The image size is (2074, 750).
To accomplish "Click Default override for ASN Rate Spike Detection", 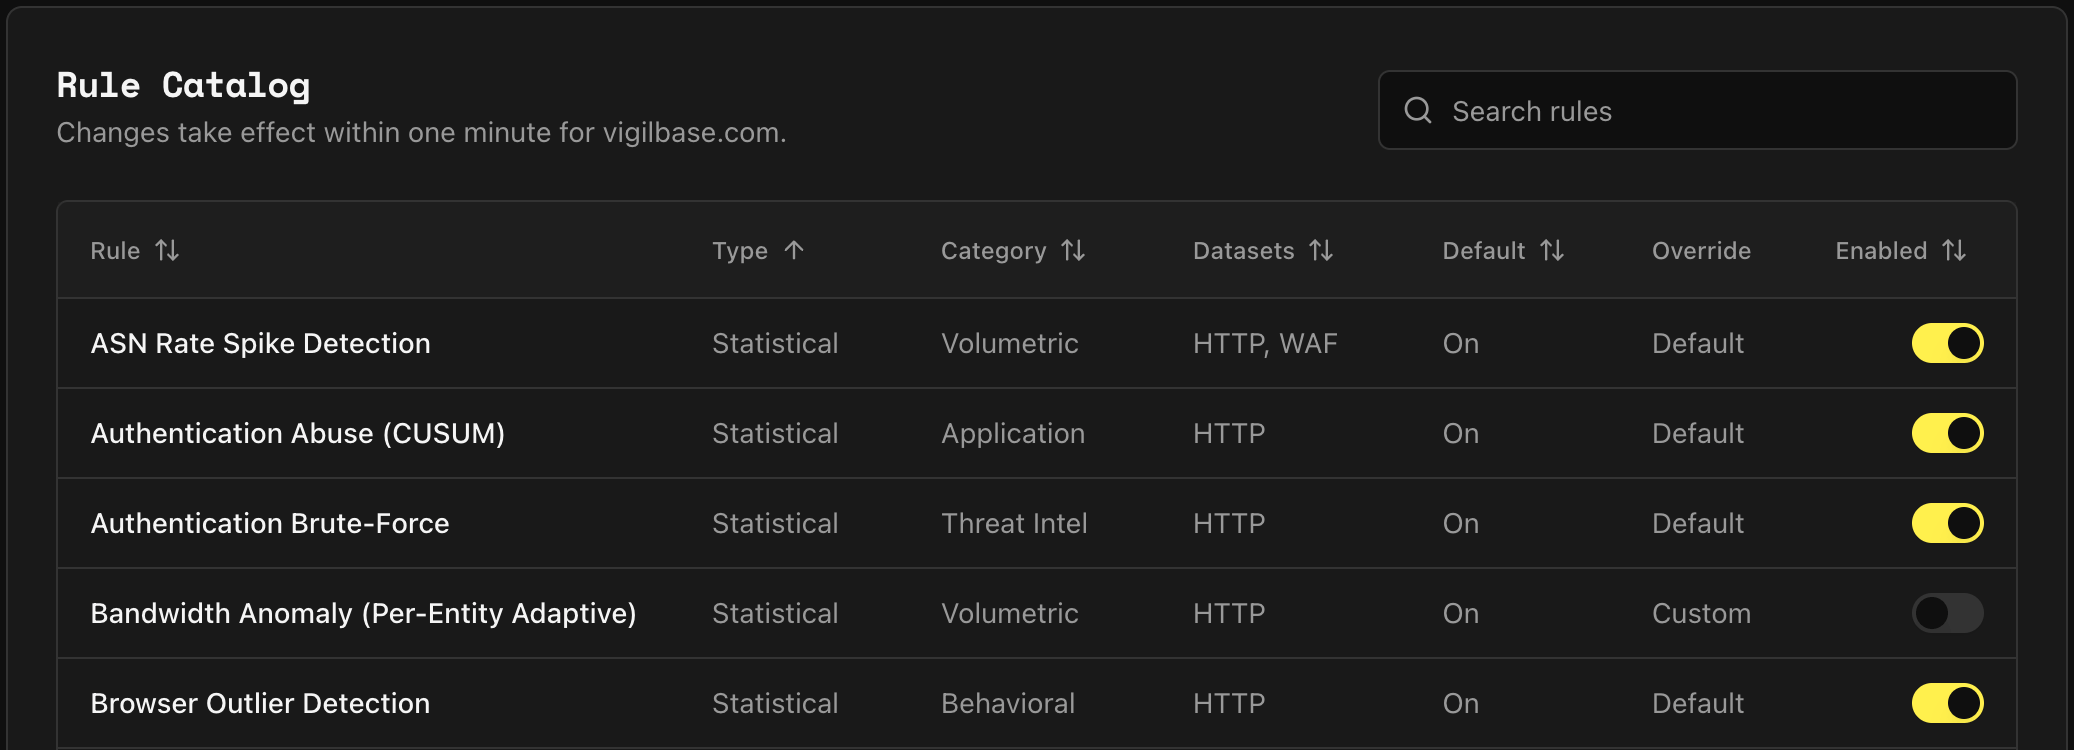I will click(x=1698, y=343).
